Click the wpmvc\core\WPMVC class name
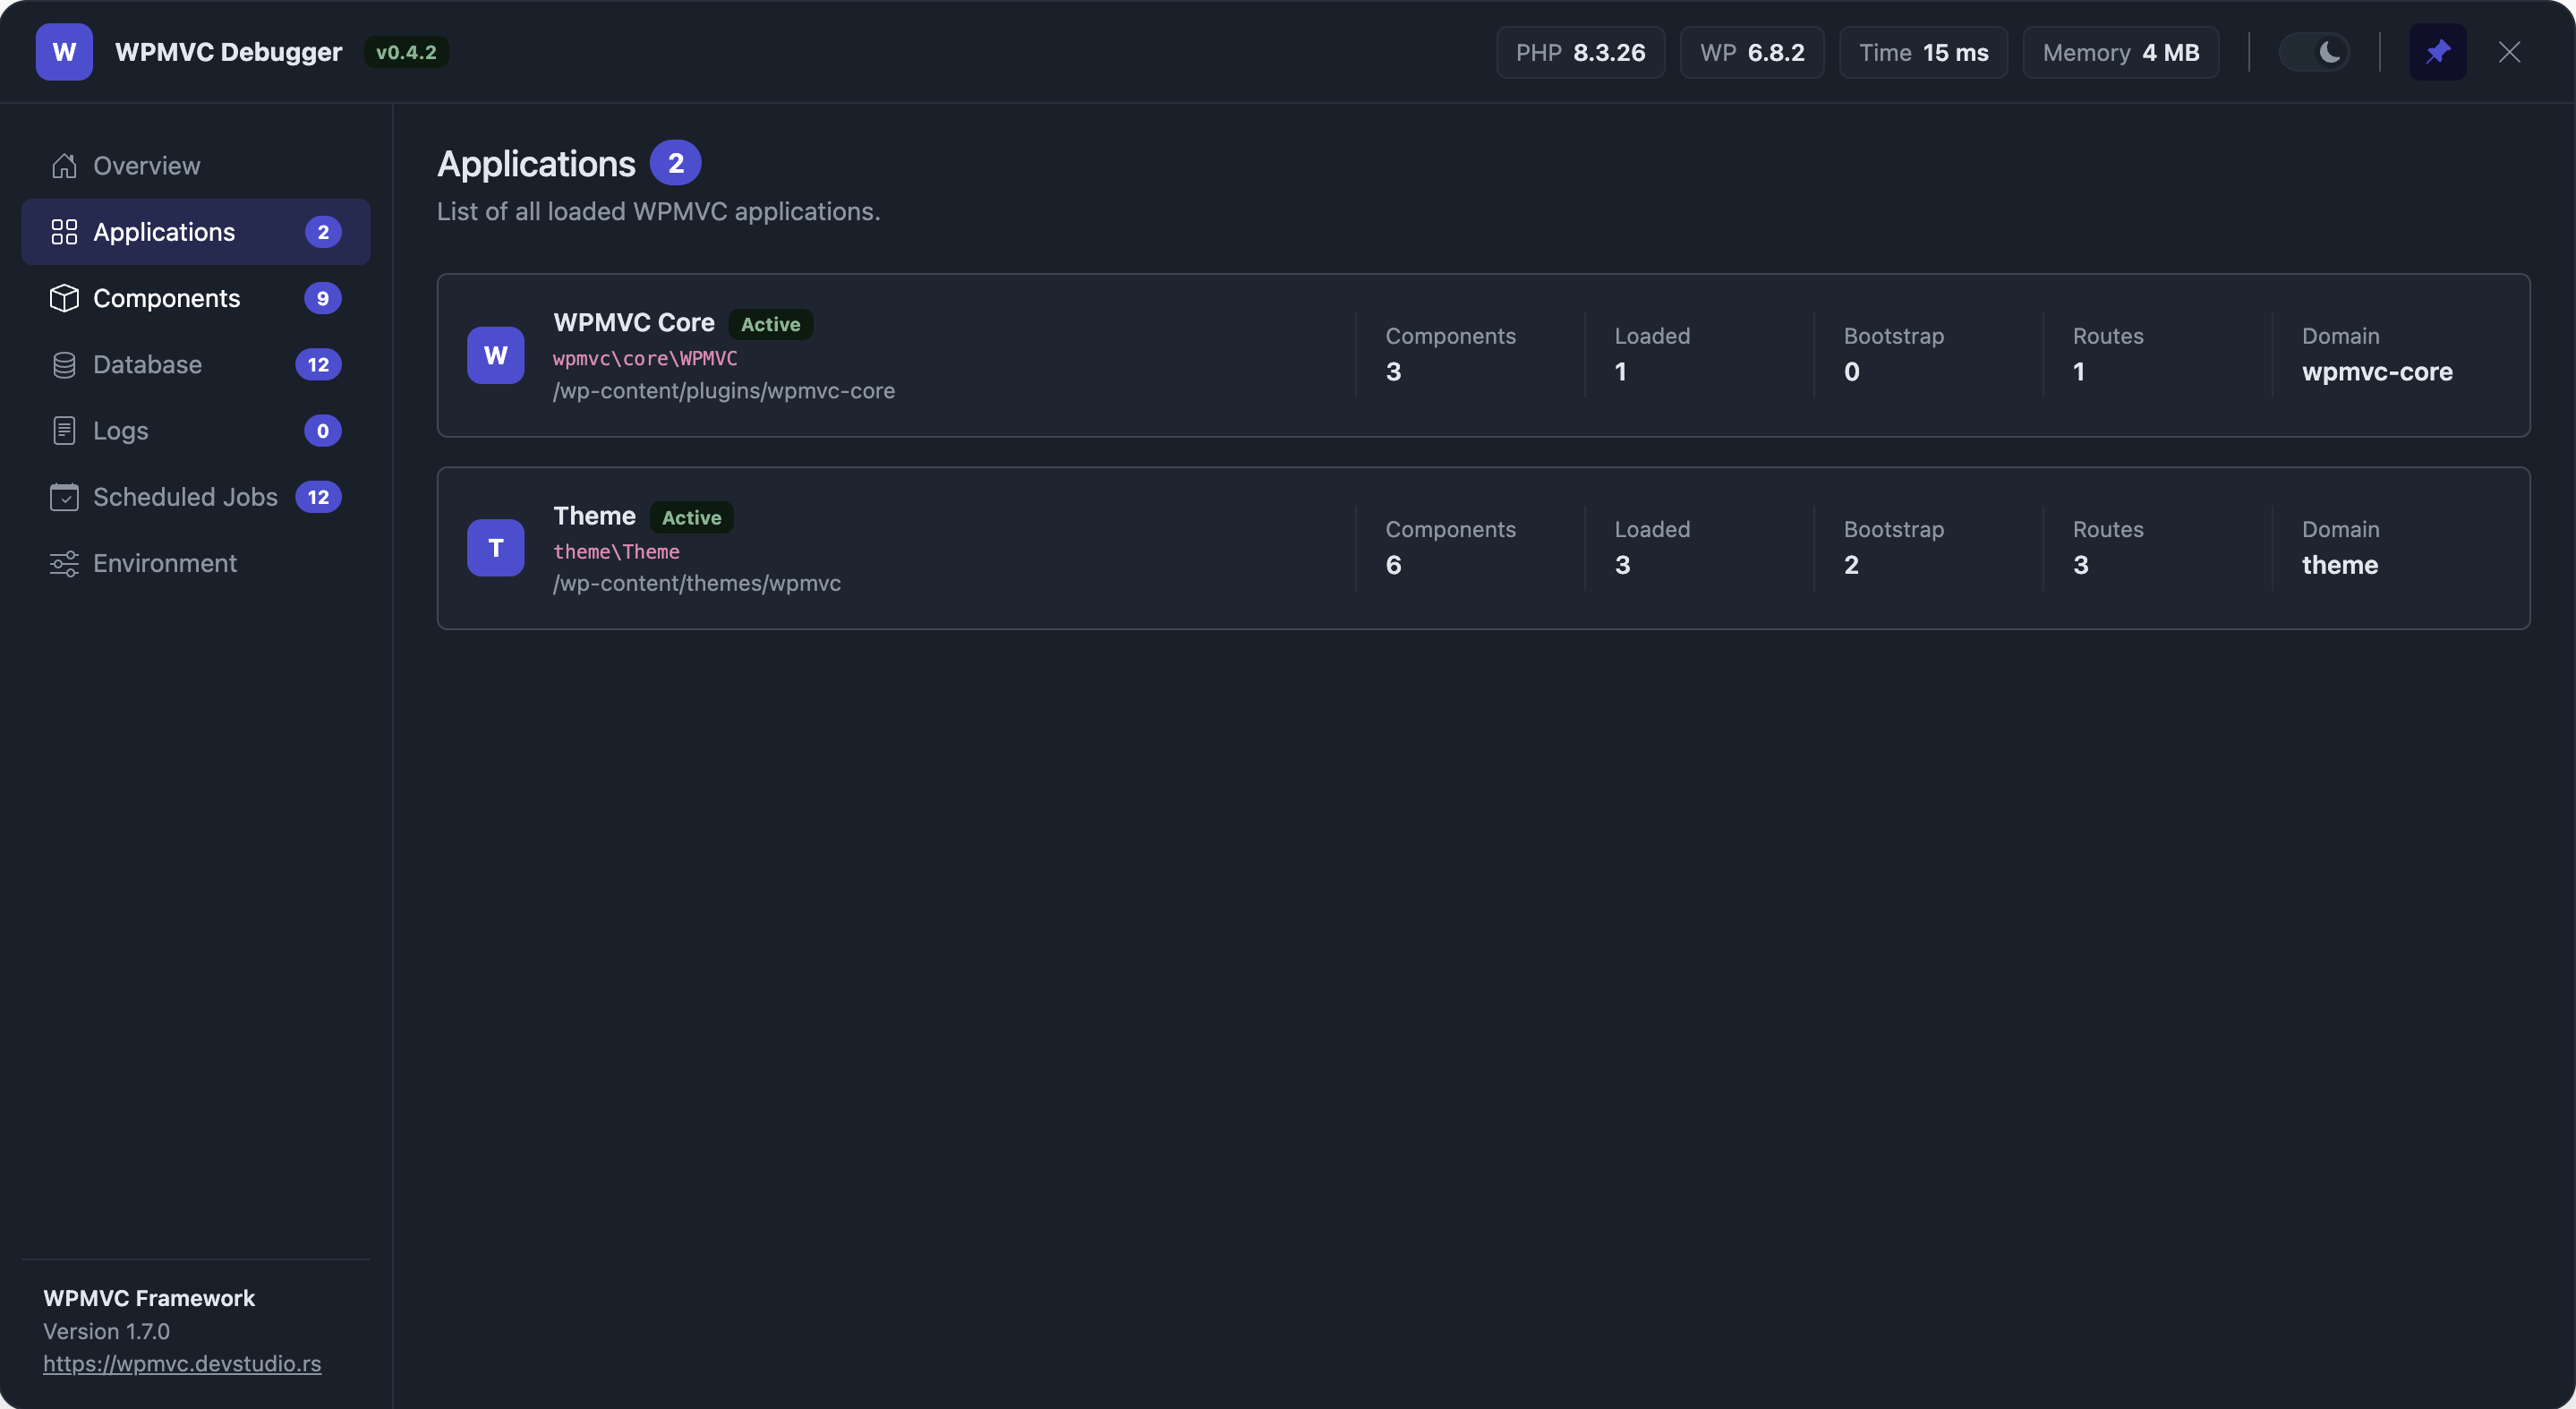The image size is (2576, 1409). (x=645, y=358)
